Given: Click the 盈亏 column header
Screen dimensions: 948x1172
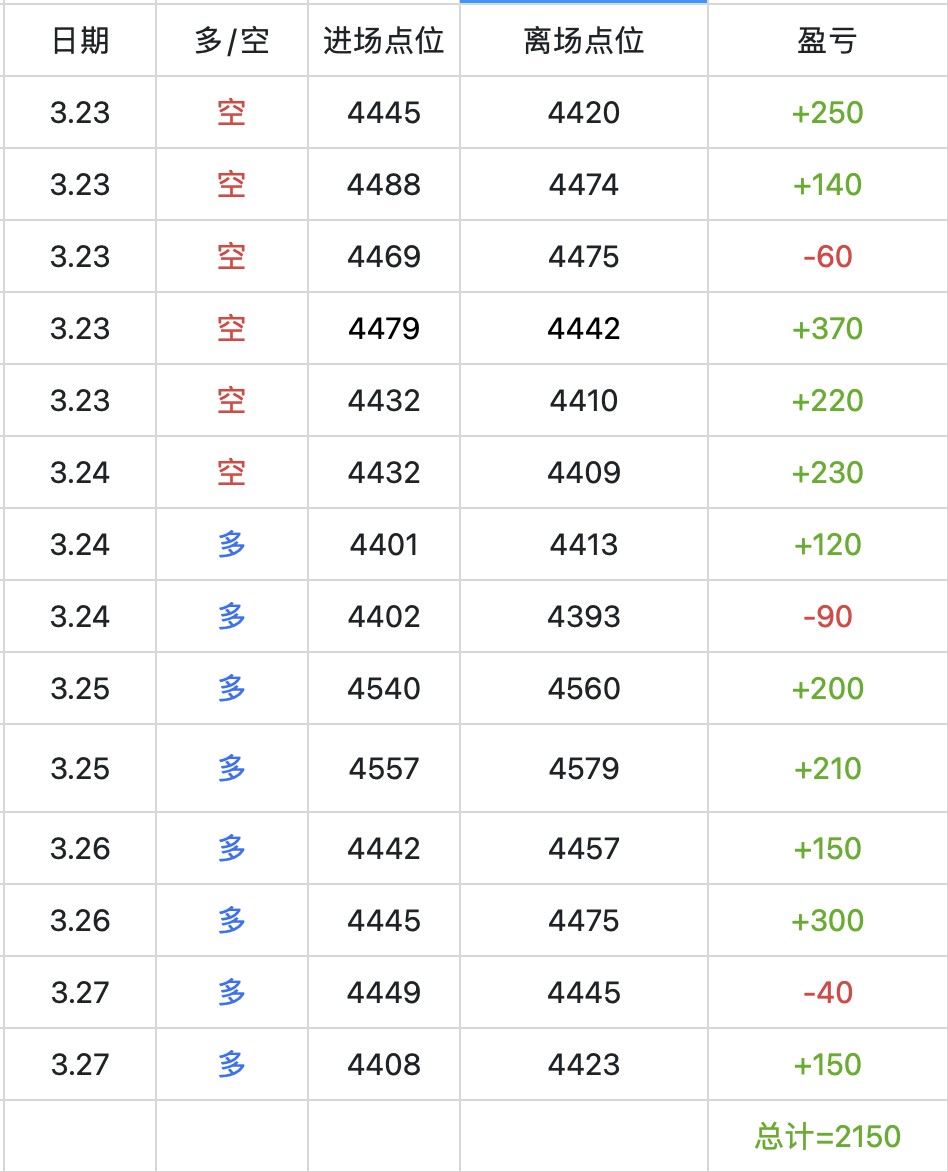Looking at the screenshot, I should click(x=827, y=41).
